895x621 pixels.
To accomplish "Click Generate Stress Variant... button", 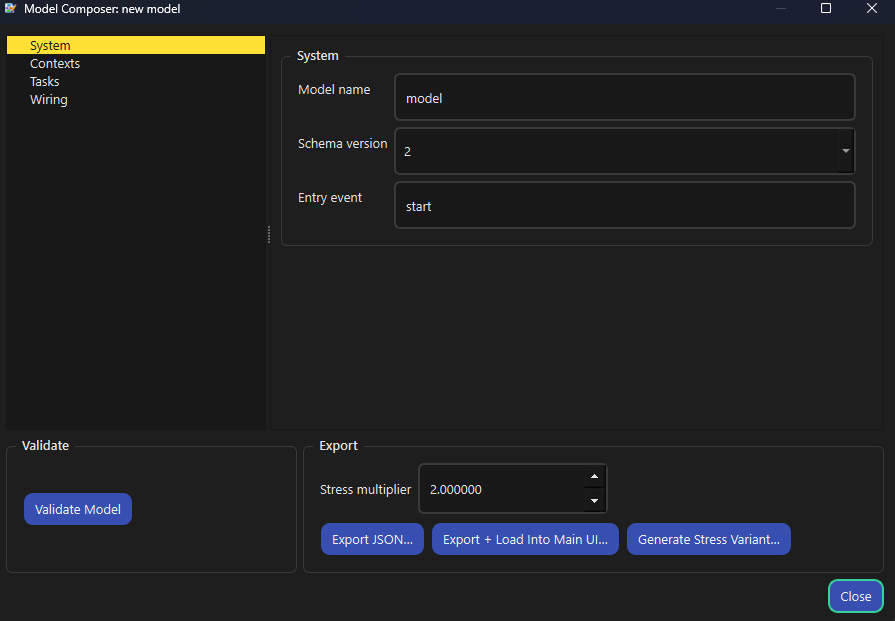I will 708,539.
